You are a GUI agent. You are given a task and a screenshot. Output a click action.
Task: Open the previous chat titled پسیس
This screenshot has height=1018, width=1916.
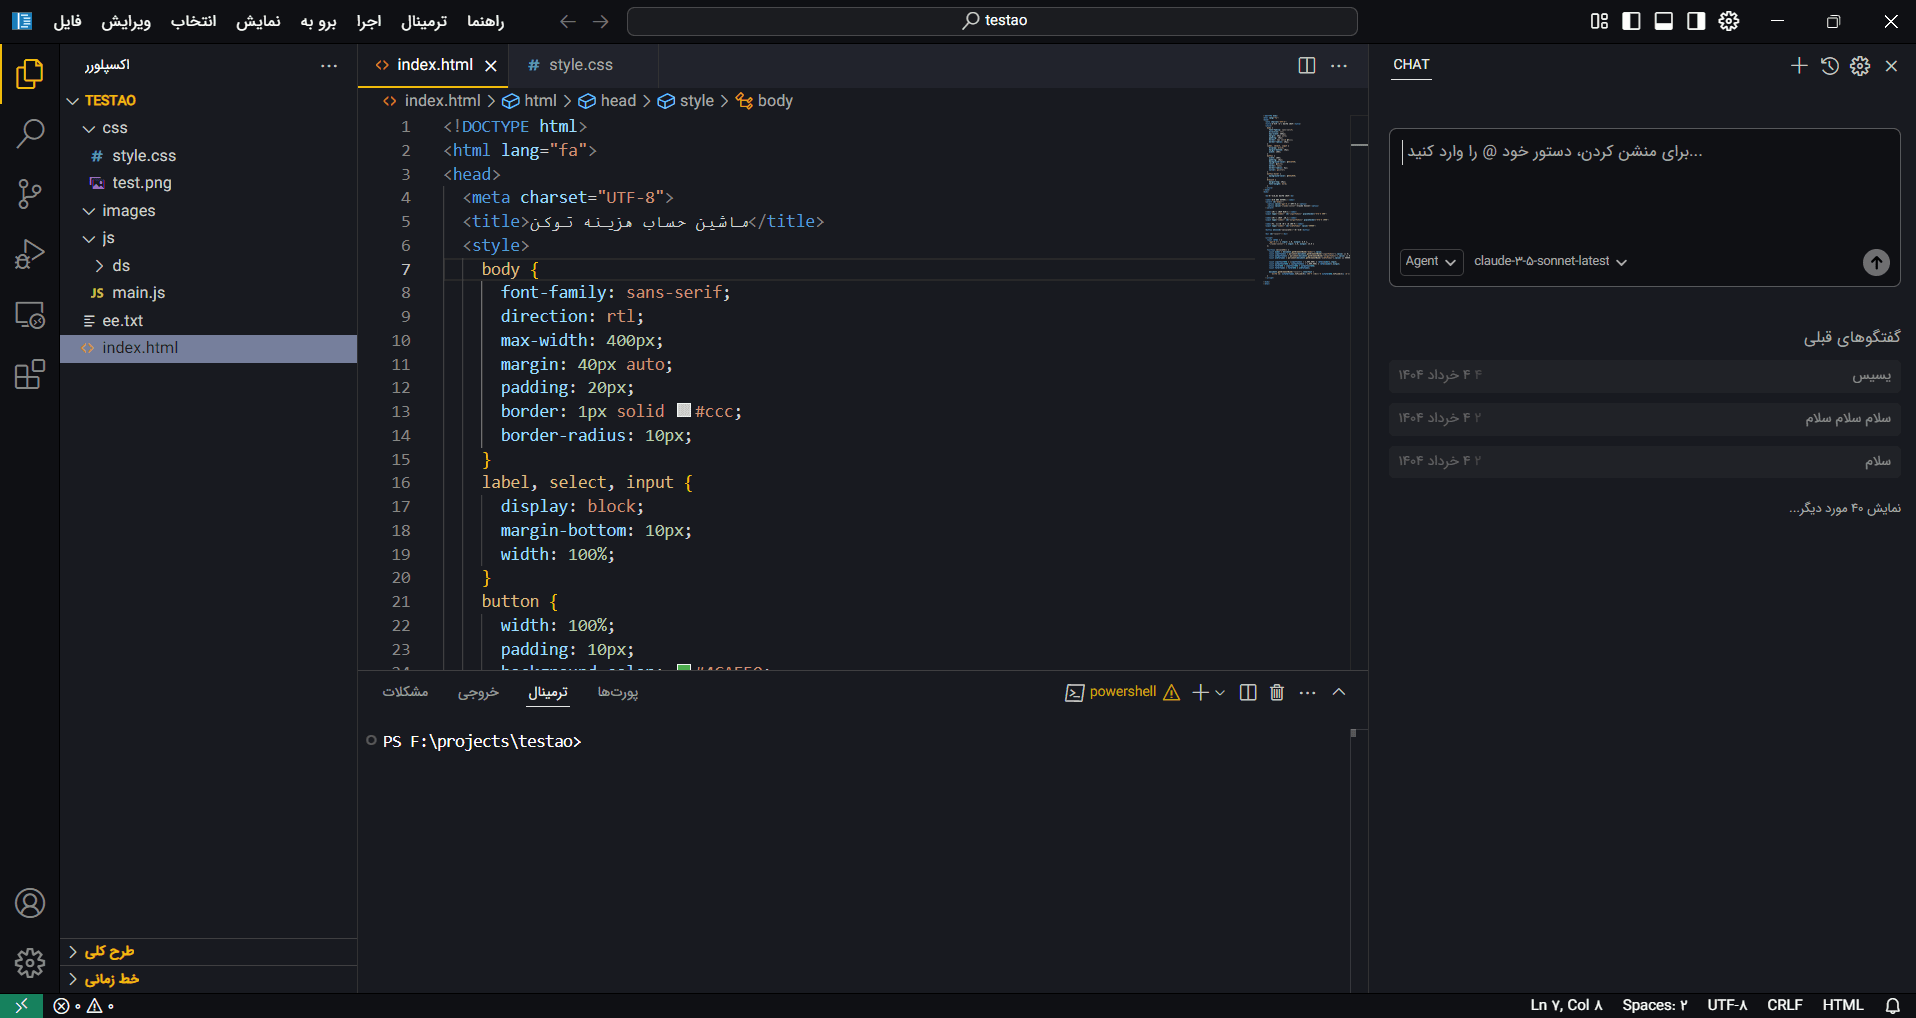coord(1645,375)
